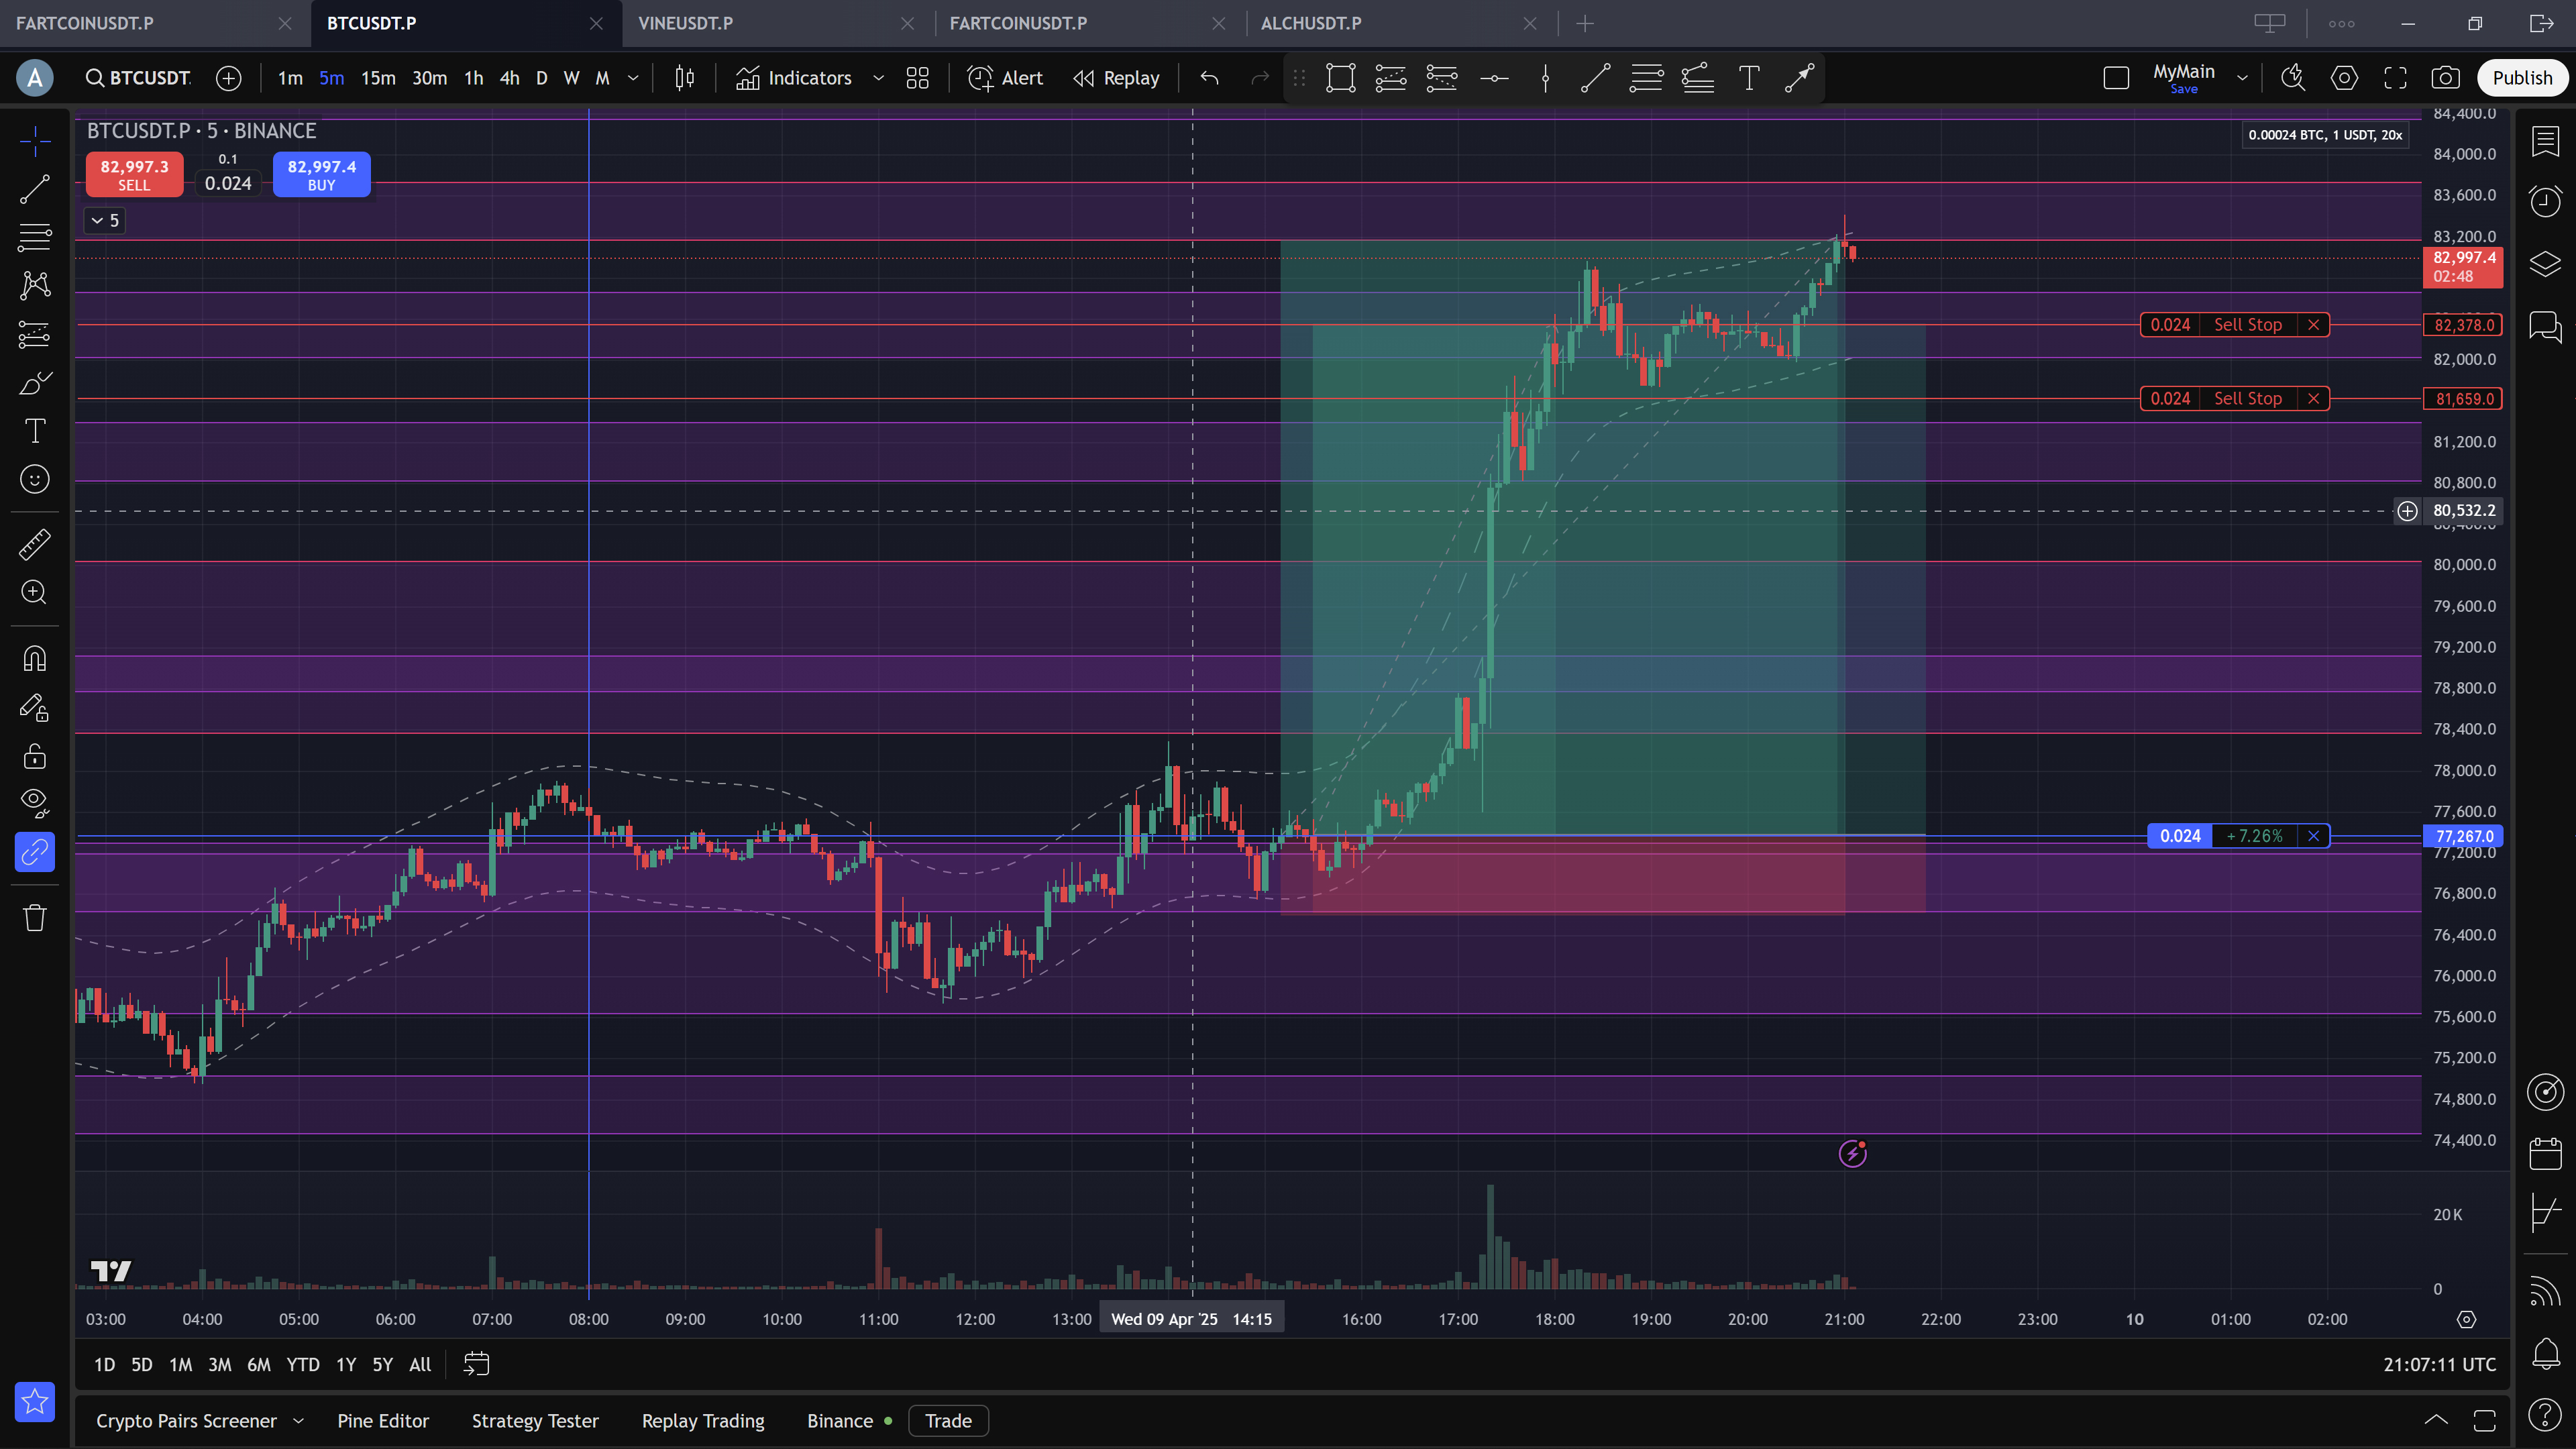2576x1449 pixels.
Task: Open the Alert creation dialog
Action: [x=1005, y=78]
